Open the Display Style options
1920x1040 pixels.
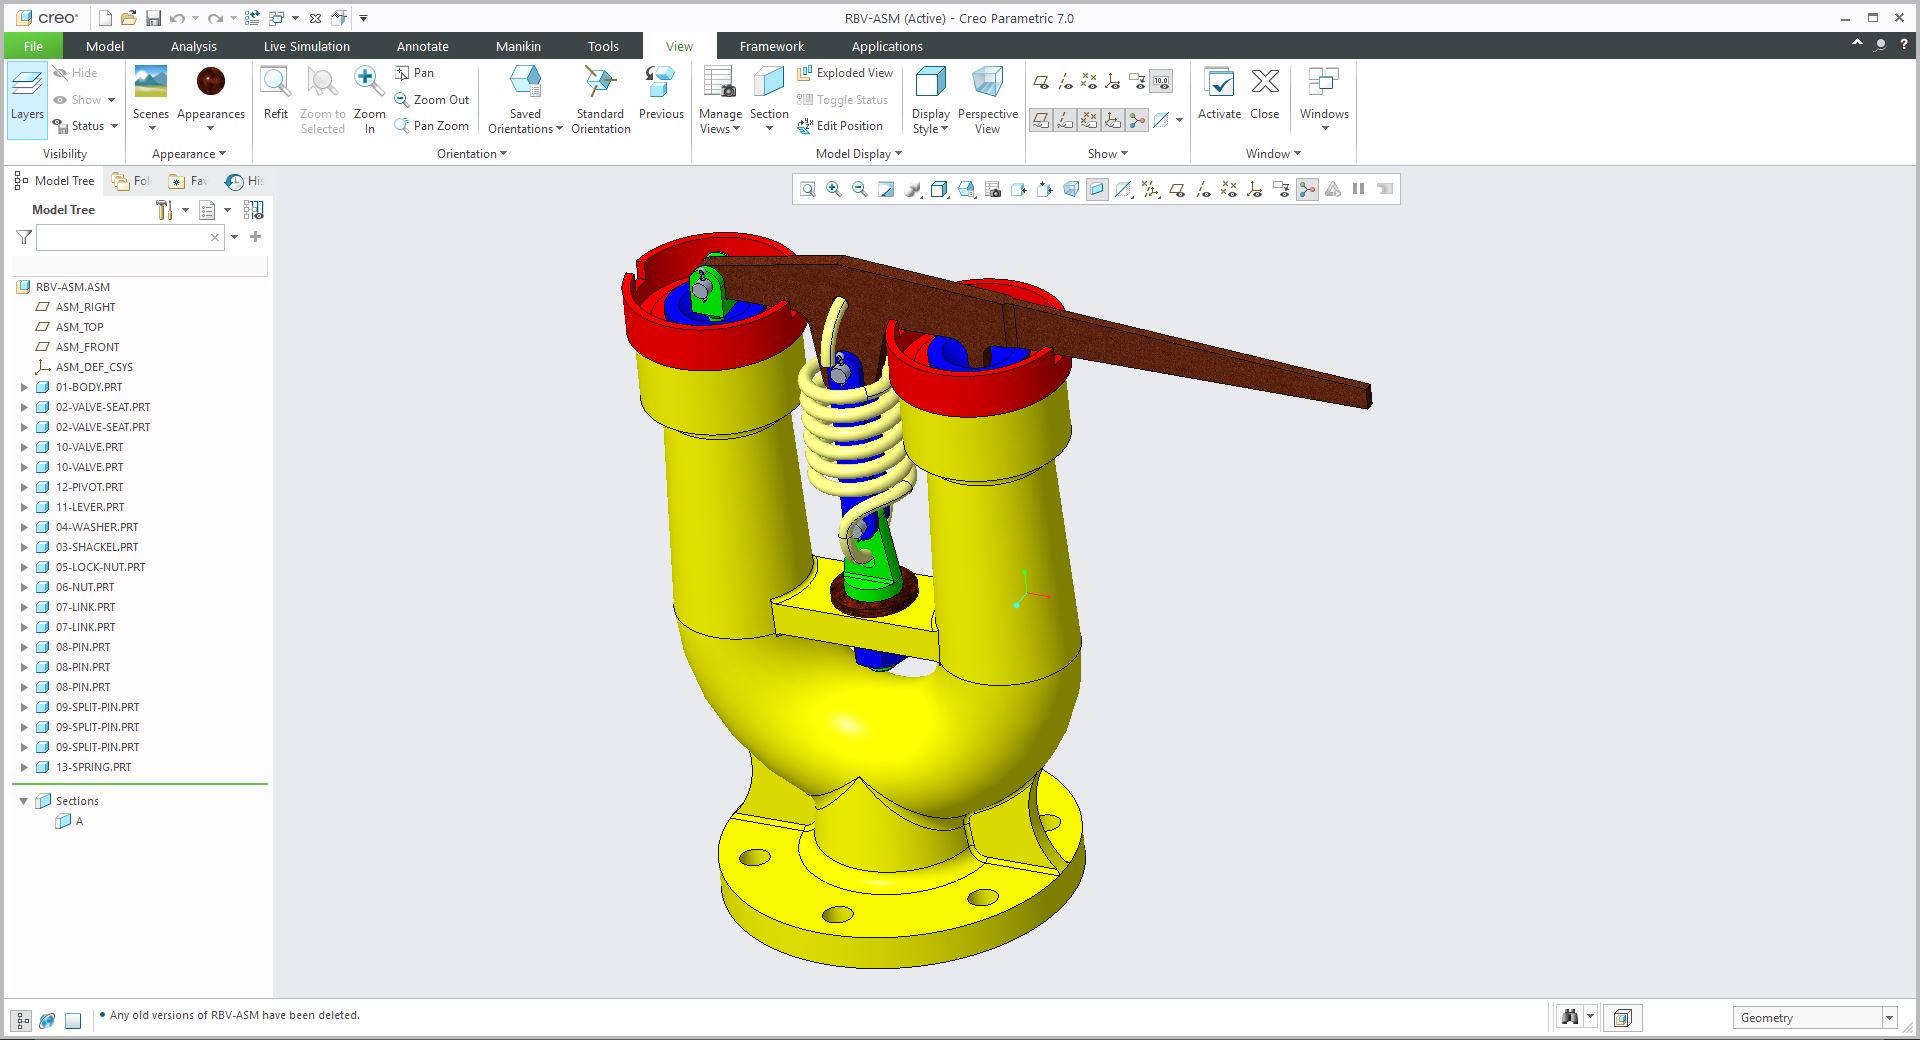(930, 100)
